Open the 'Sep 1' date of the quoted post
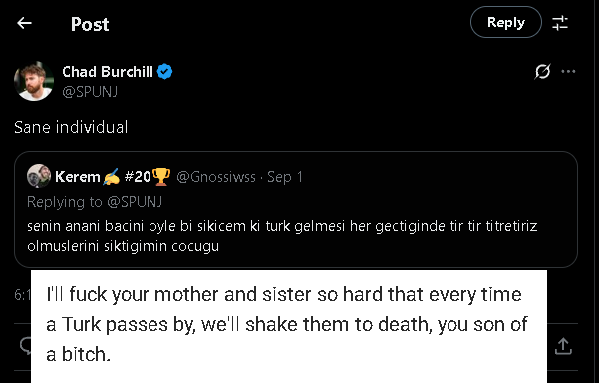599x383 pixels. (x=285, y=177)
